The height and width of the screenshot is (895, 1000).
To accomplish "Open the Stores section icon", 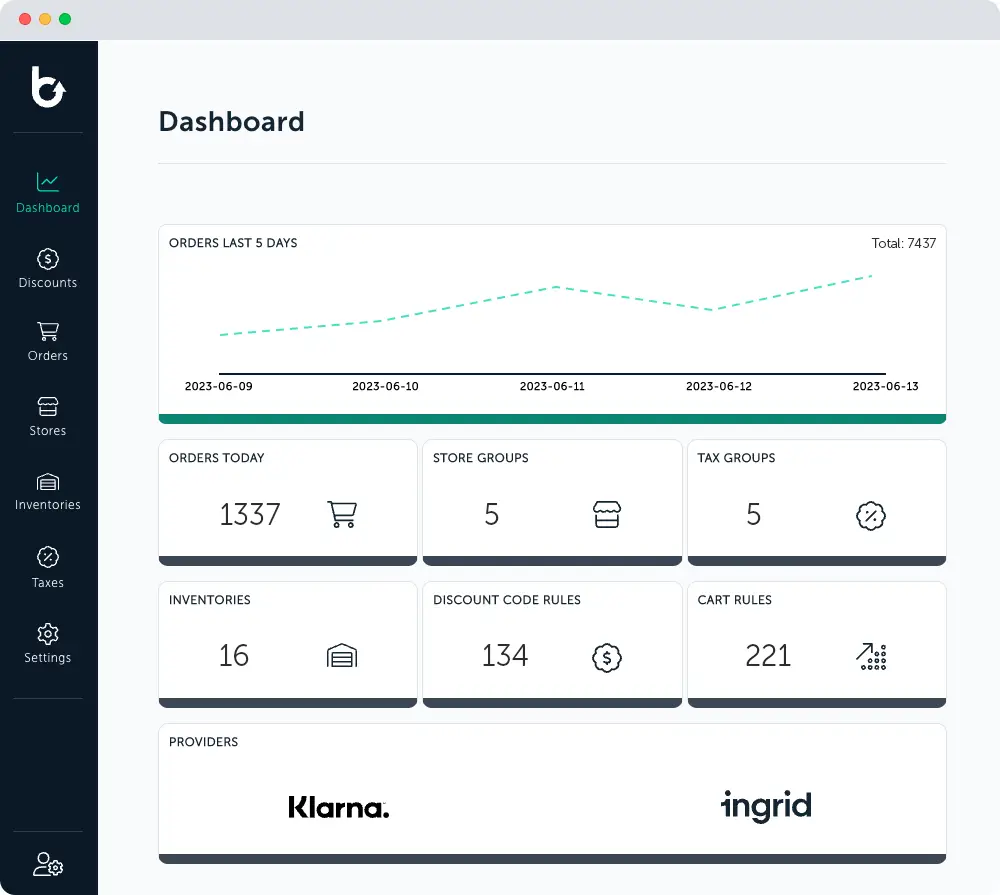I will [47, 407].
